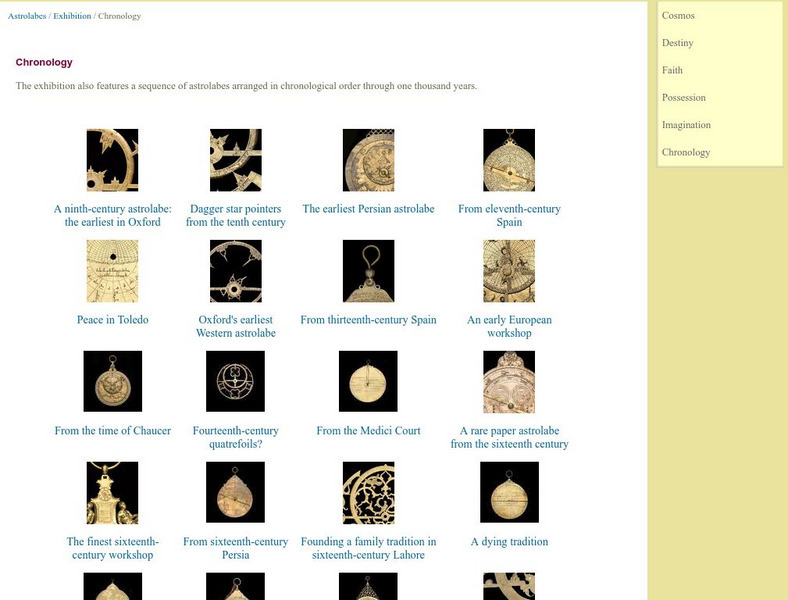Viewport: 788px width, 600px height.
Task: Open Oxford's earliest Western astrolabe thumbnail
Action: [236, 271]
